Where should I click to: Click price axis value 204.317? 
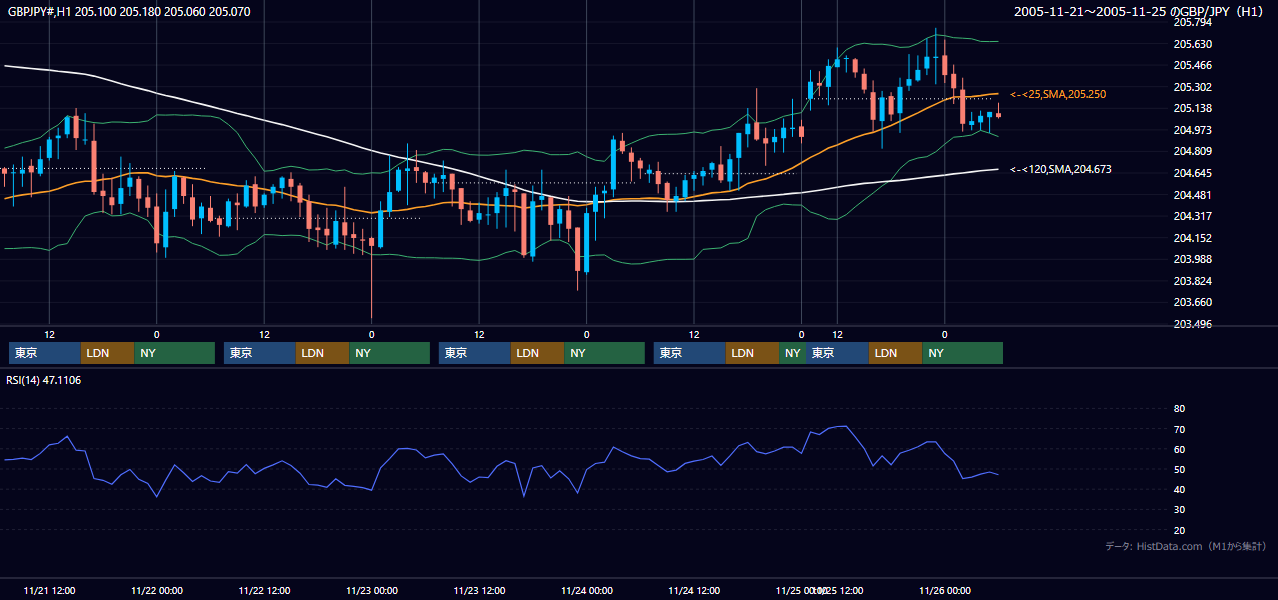(1192, 216)
